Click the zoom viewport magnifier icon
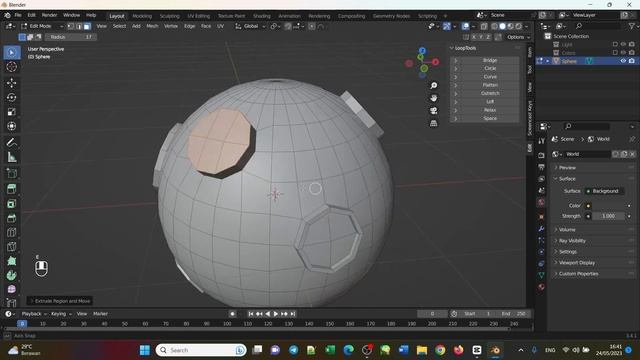 tap(433, 85)
